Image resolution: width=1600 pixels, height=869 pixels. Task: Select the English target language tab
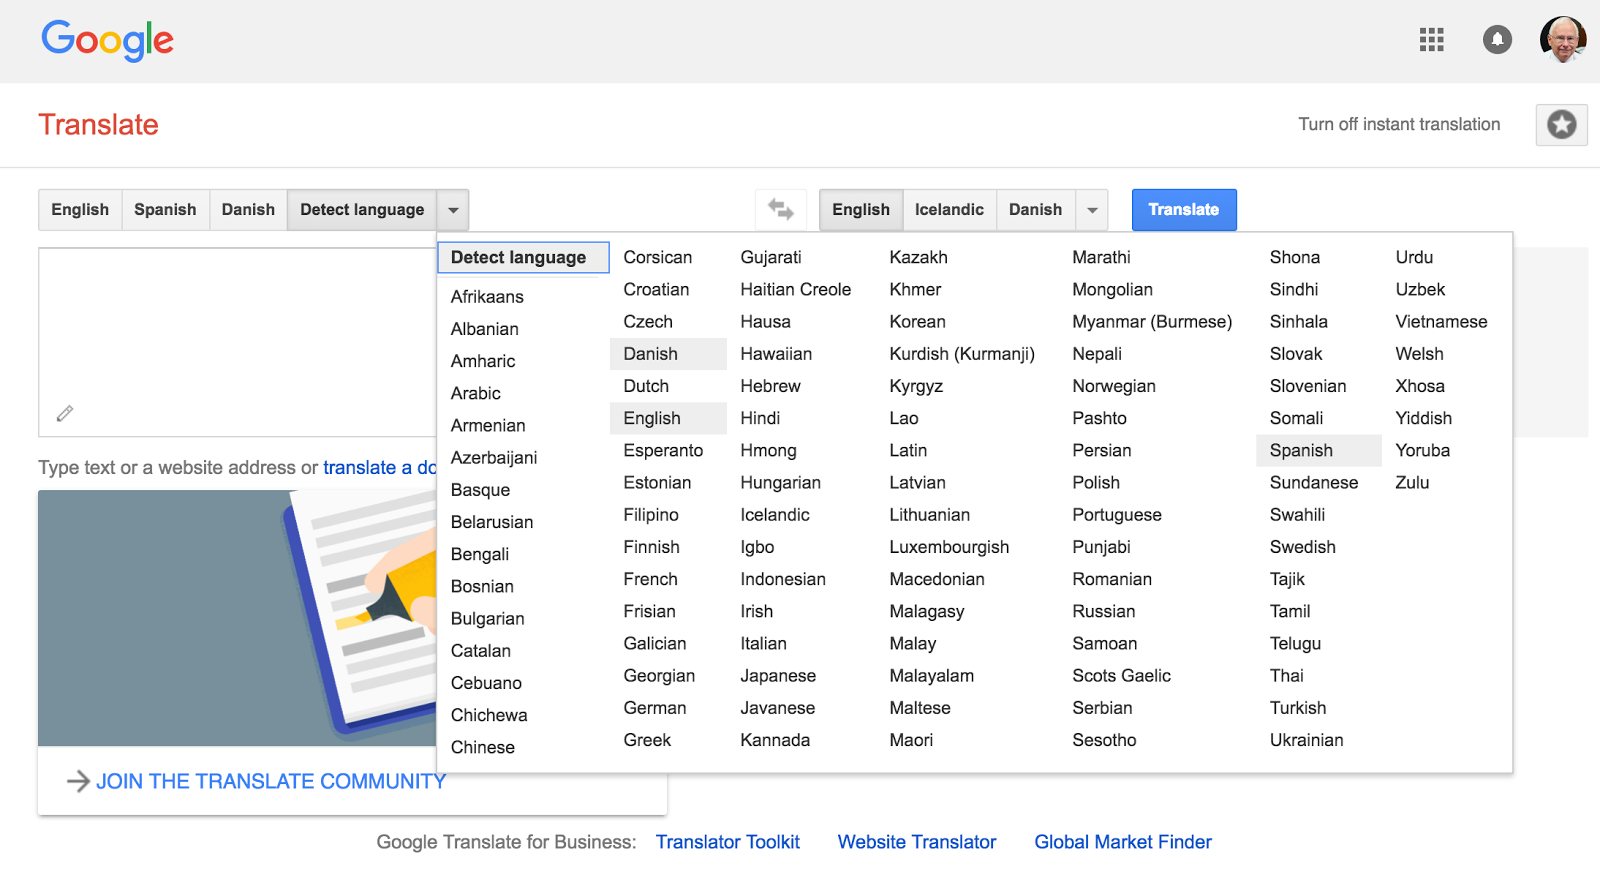click(861, 210)
